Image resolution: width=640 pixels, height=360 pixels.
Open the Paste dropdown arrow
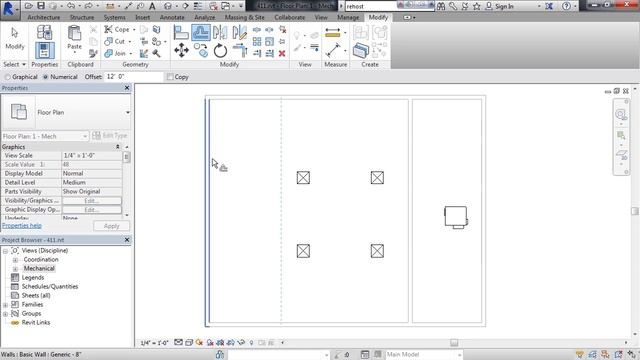74,52
